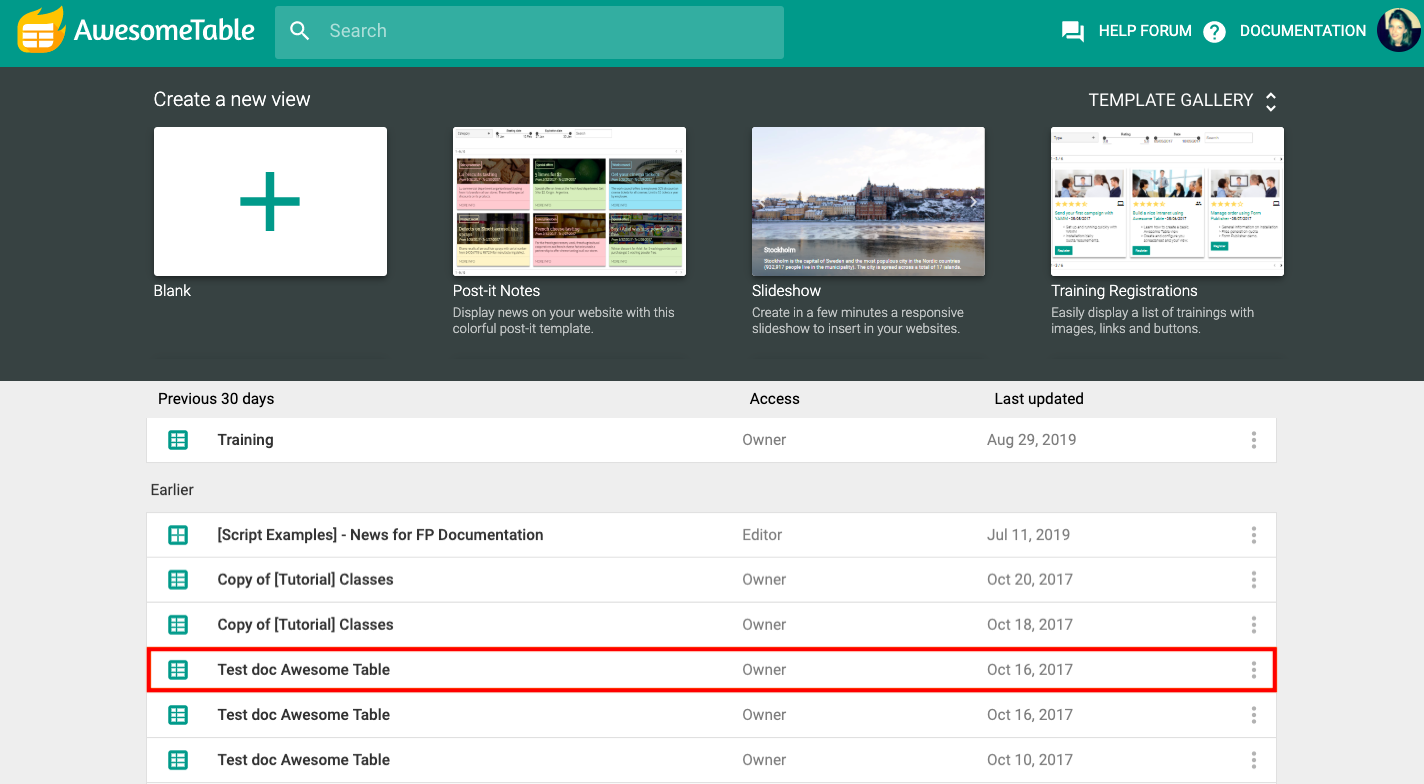1424x784 pixels.
Task: Open the user account avatar
Action: click(x=1398, y=31)
